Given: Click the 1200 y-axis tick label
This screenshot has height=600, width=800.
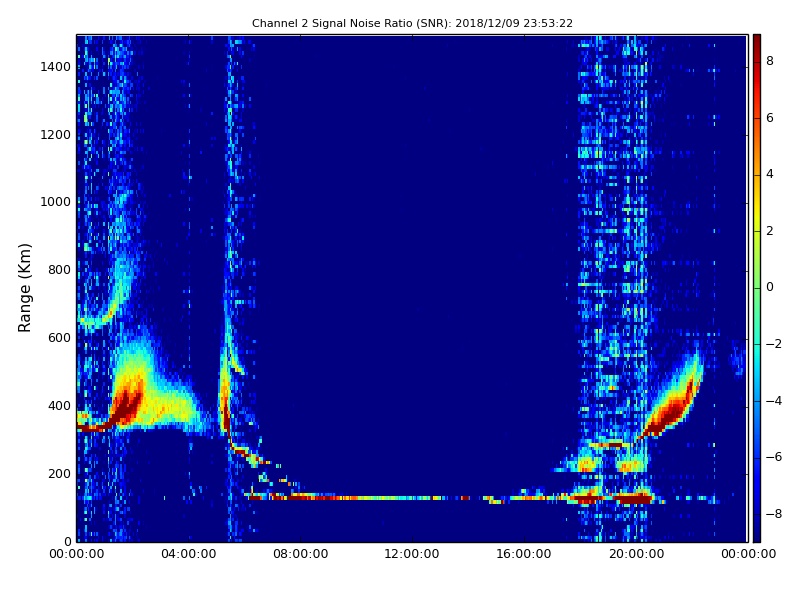Looking at the screenshot, I should click(56, 135).
